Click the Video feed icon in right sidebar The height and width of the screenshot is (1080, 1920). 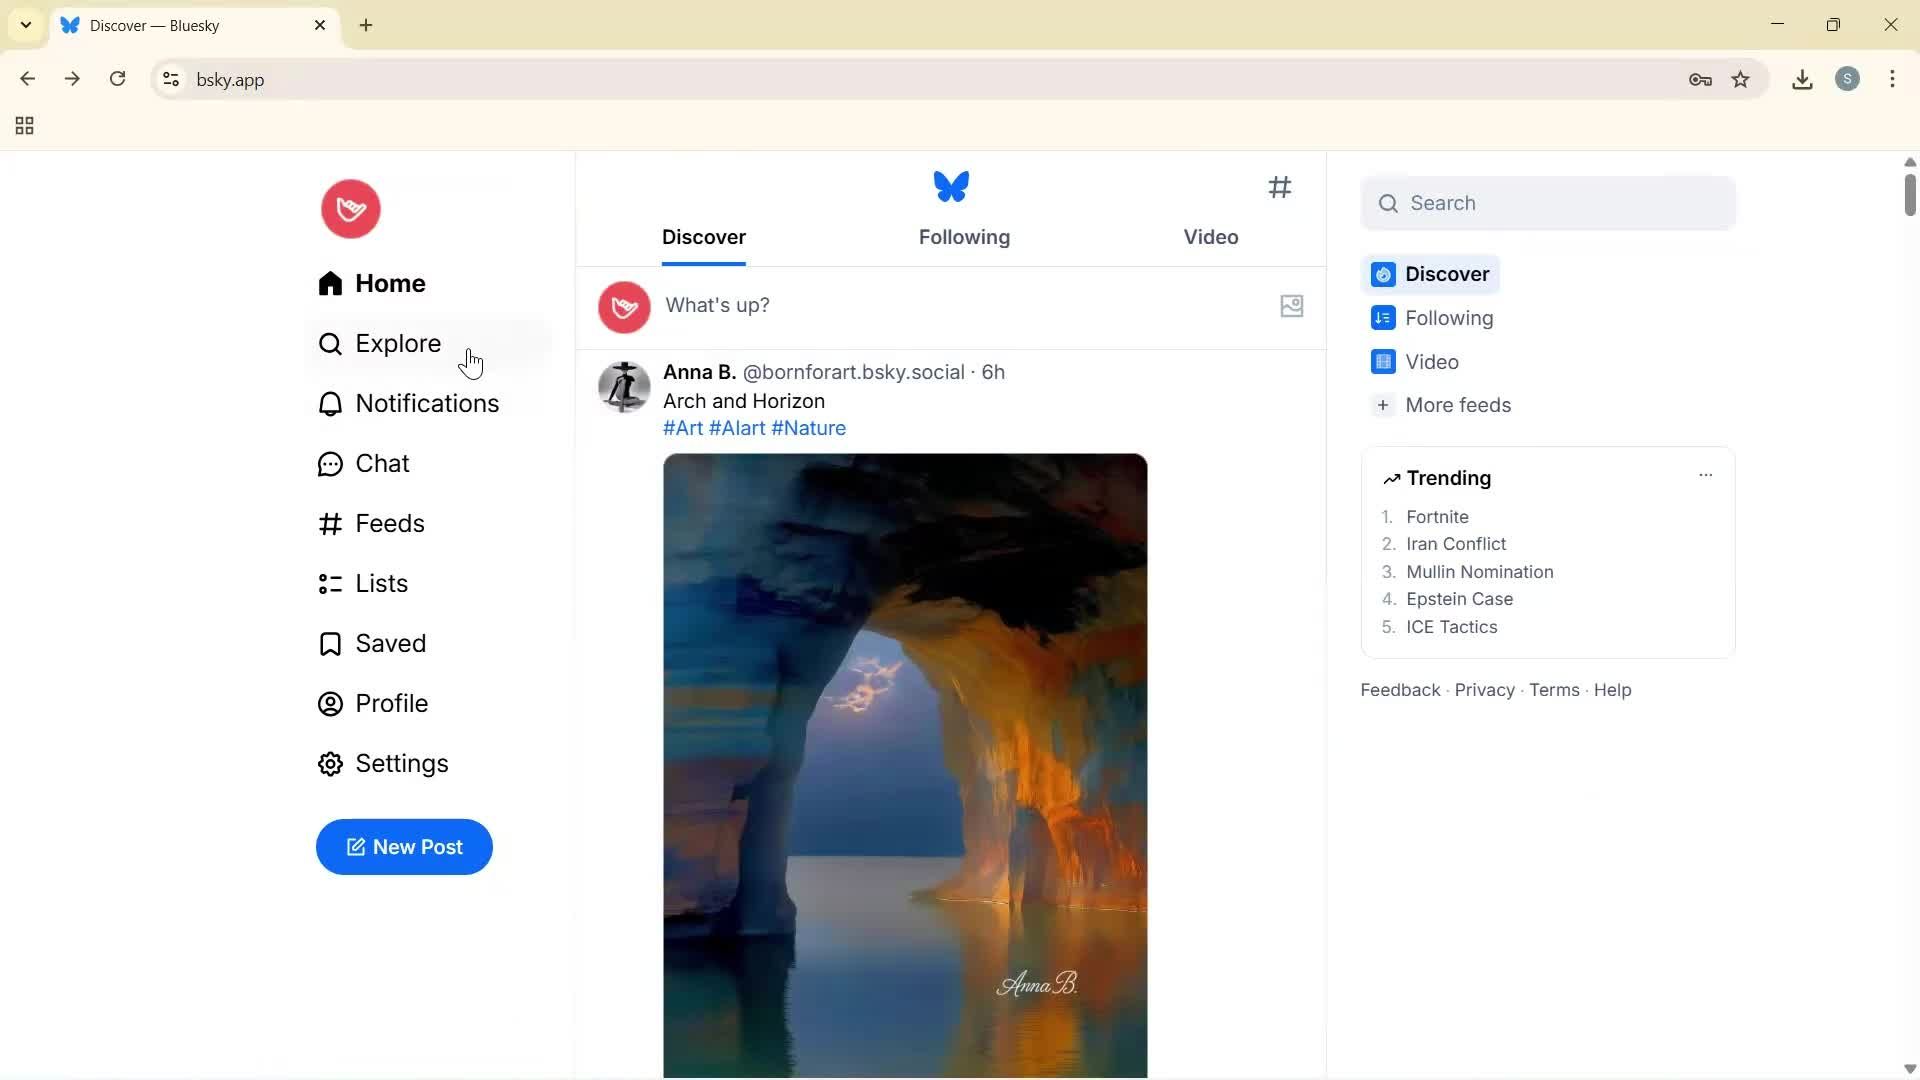tap(1383, 361)
